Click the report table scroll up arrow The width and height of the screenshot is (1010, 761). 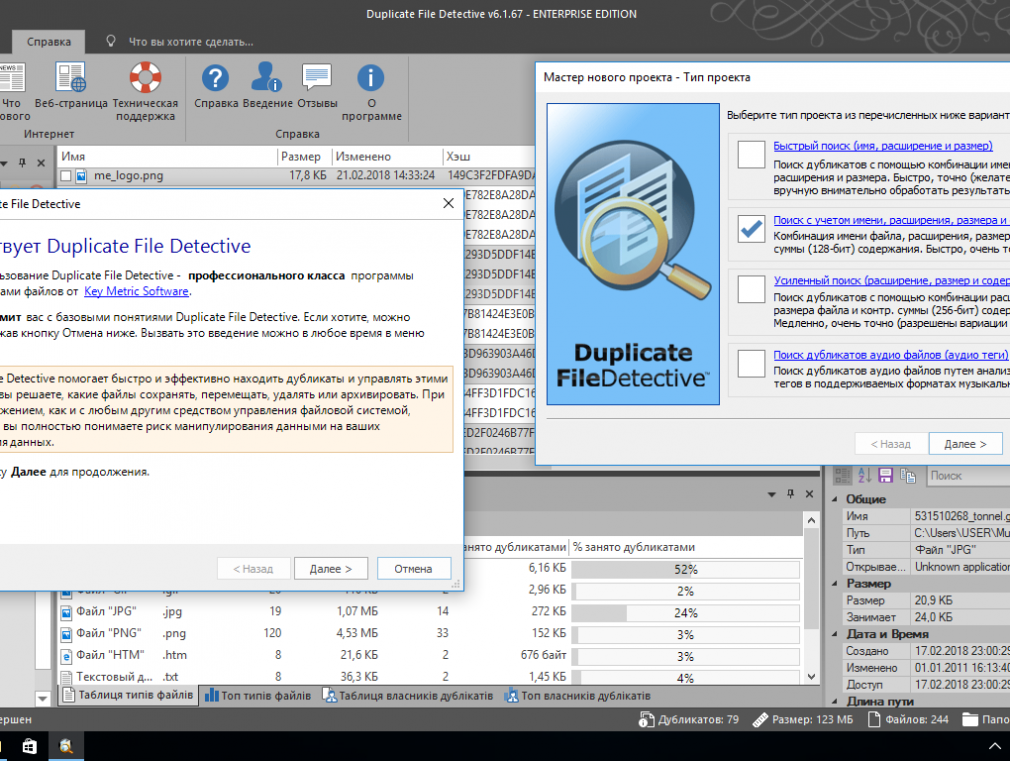812,520
